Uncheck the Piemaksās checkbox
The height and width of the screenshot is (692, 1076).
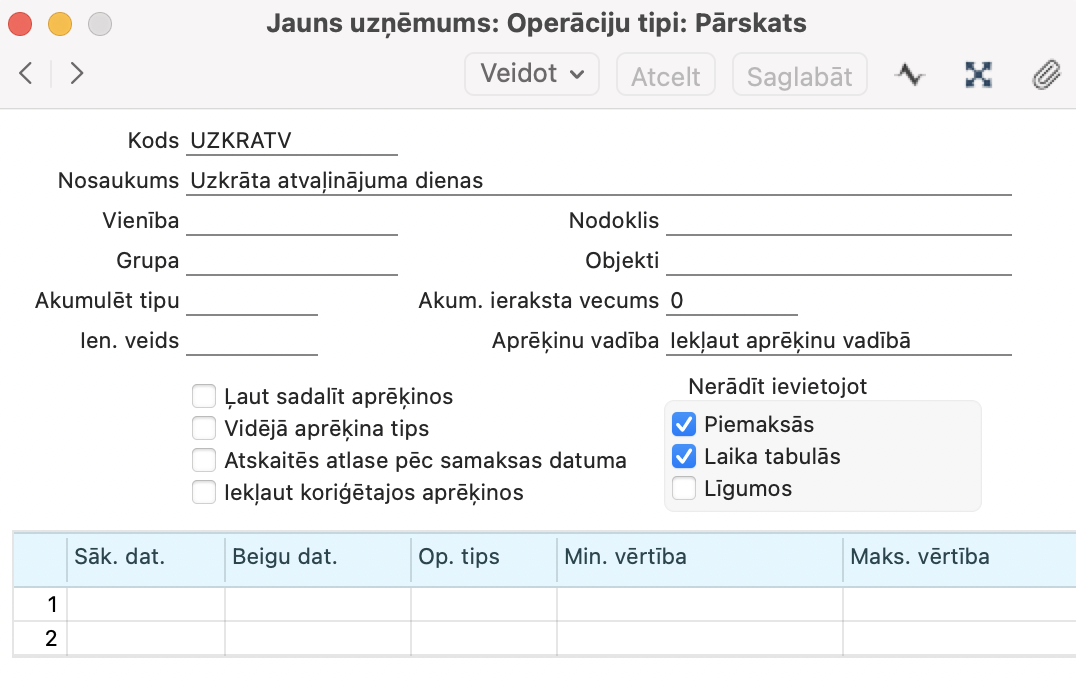coord(684,423)
